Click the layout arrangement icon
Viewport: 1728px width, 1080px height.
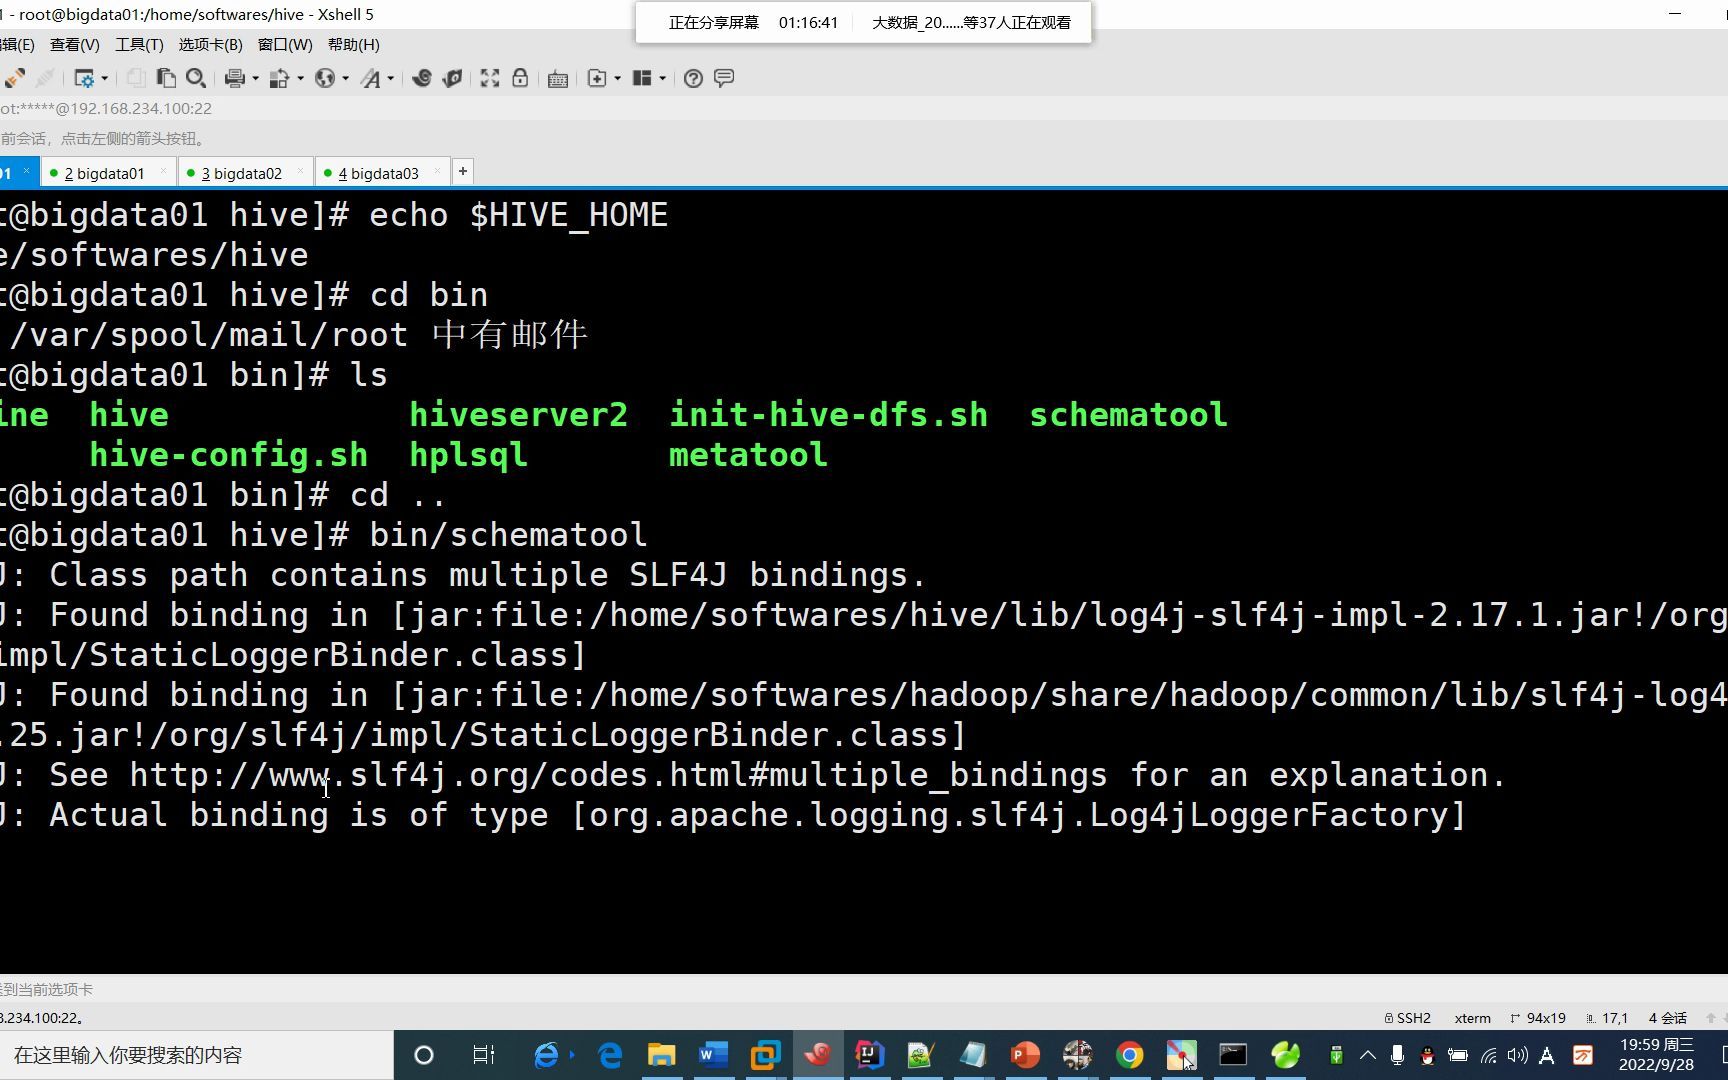point(643,78)
